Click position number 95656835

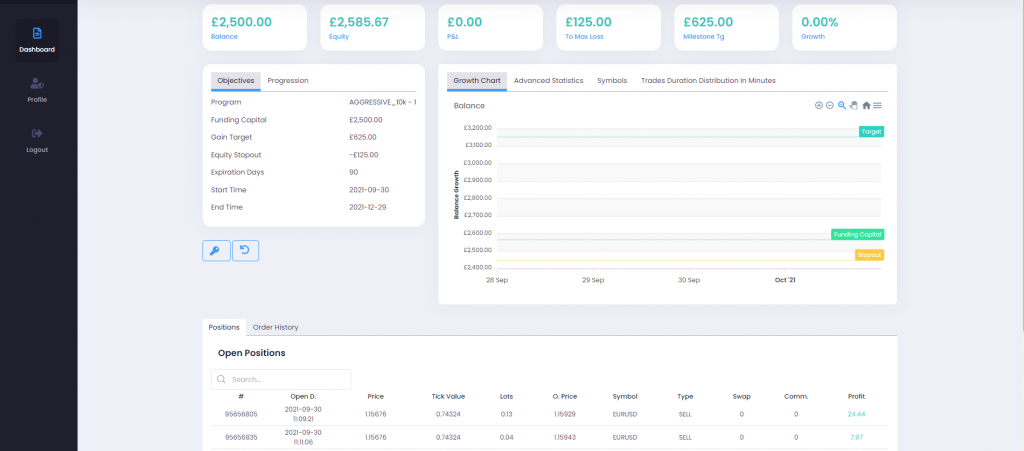click(241, 437)
